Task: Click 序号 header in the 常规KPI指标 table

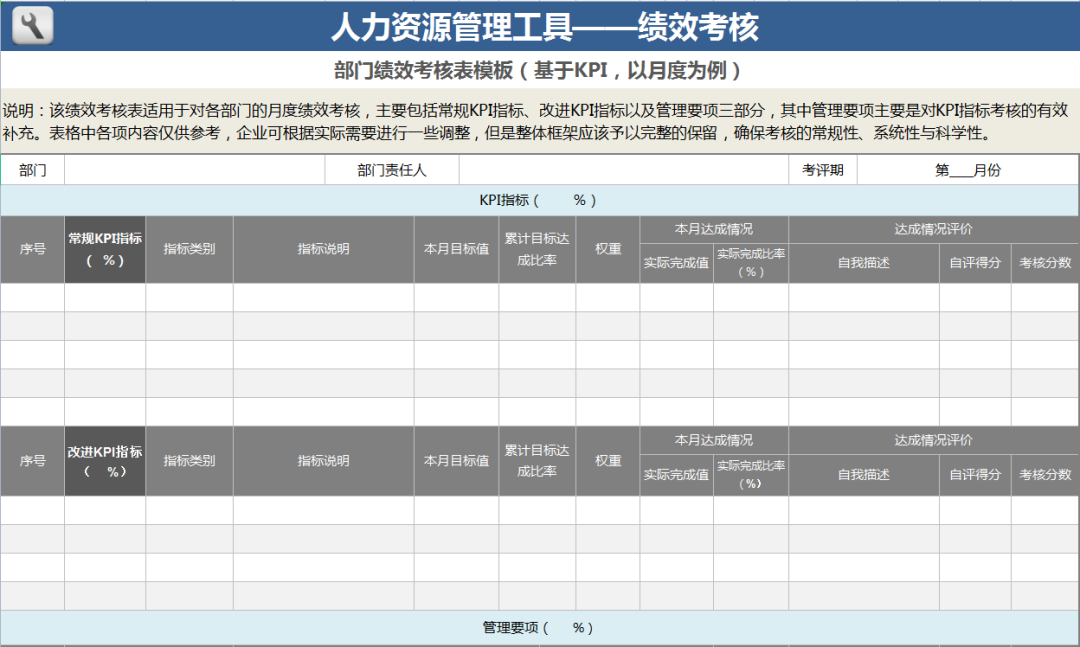Action: tap(32, 249)
